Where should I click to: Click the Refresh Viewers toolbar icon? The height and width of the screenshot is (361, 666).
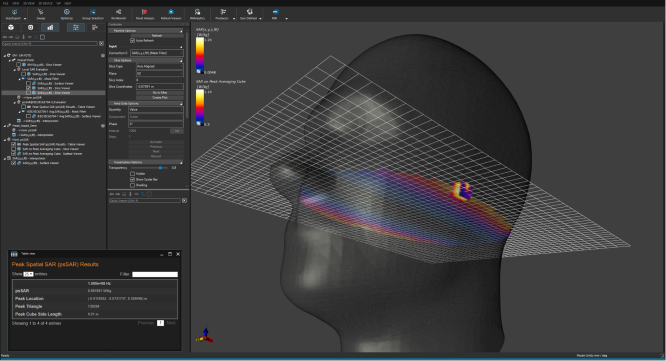tap(171, 14)
